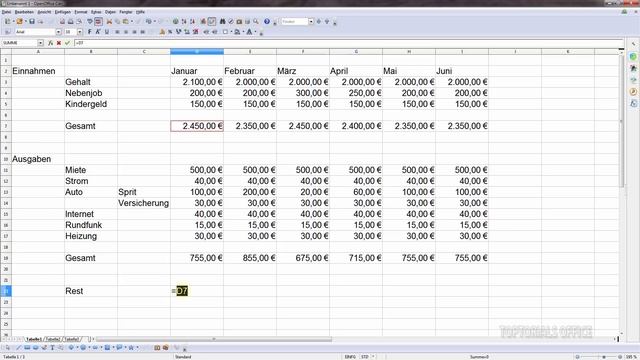This screenshot has height=360, width=640.
Task: Click the zoom percentage in status bar
Action: (632, 357)
